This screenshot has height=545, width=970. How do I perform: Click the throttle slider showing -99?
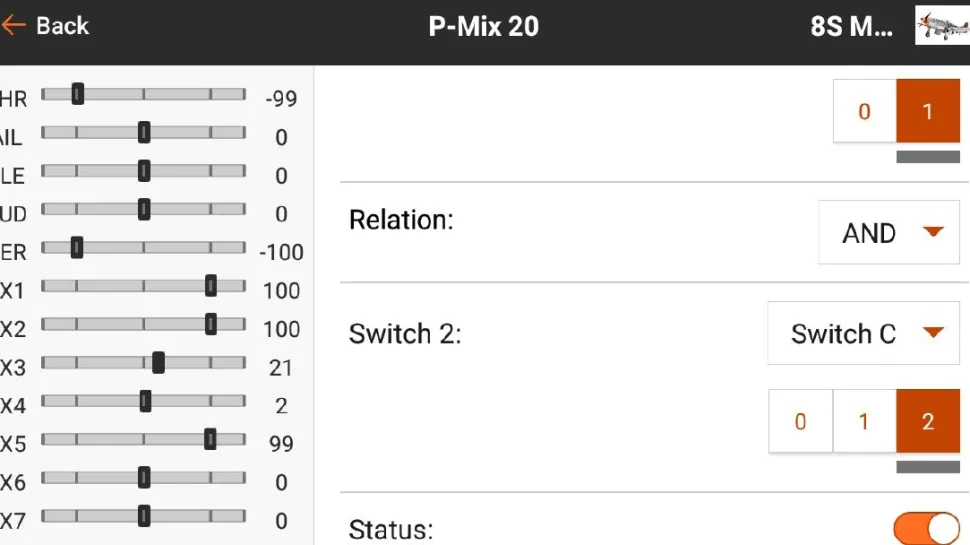[78, 94]
